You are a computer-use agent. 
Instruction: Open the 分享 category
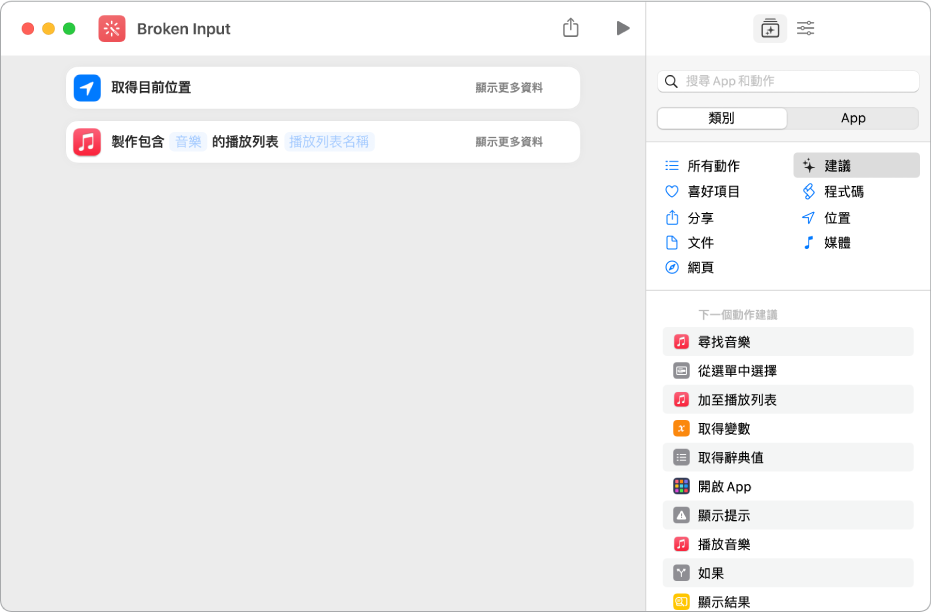click(x=689, y=218)
